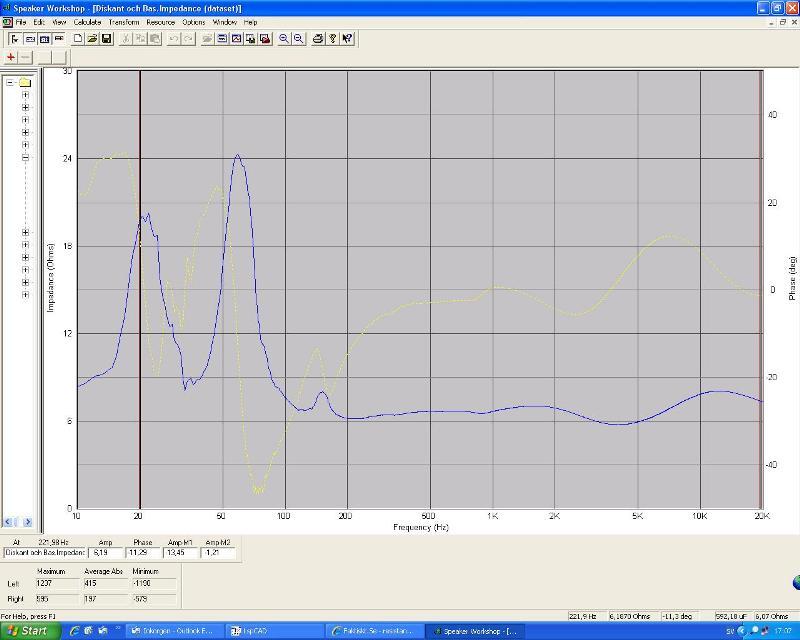Open the Transform menu
The image size is (800, 640).
[124, 22]
